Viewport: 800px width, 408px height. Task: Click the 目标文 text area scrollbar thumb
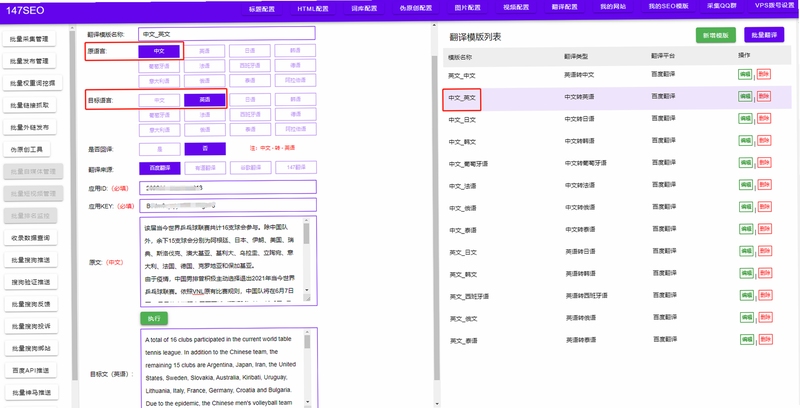click(x=307, y=342)
